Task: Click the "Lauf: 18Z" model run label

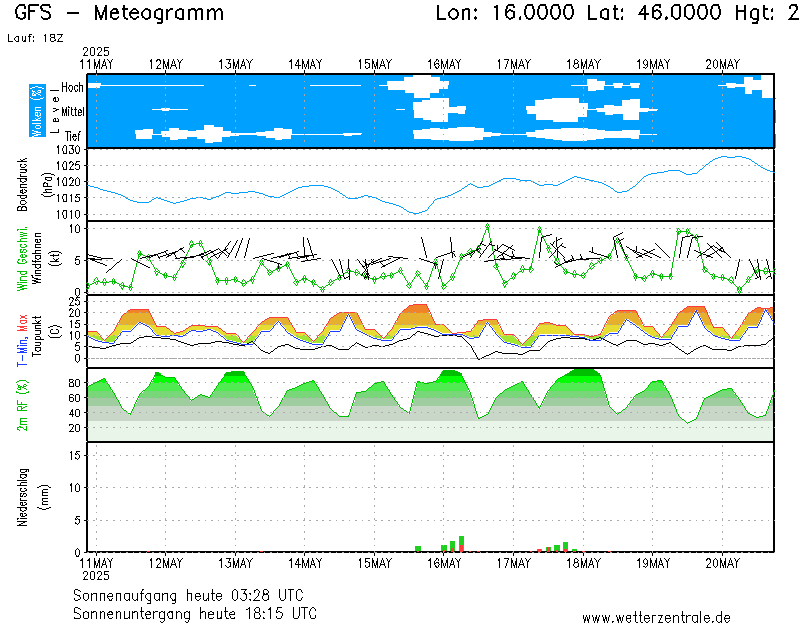Action: tap(35, 38)
